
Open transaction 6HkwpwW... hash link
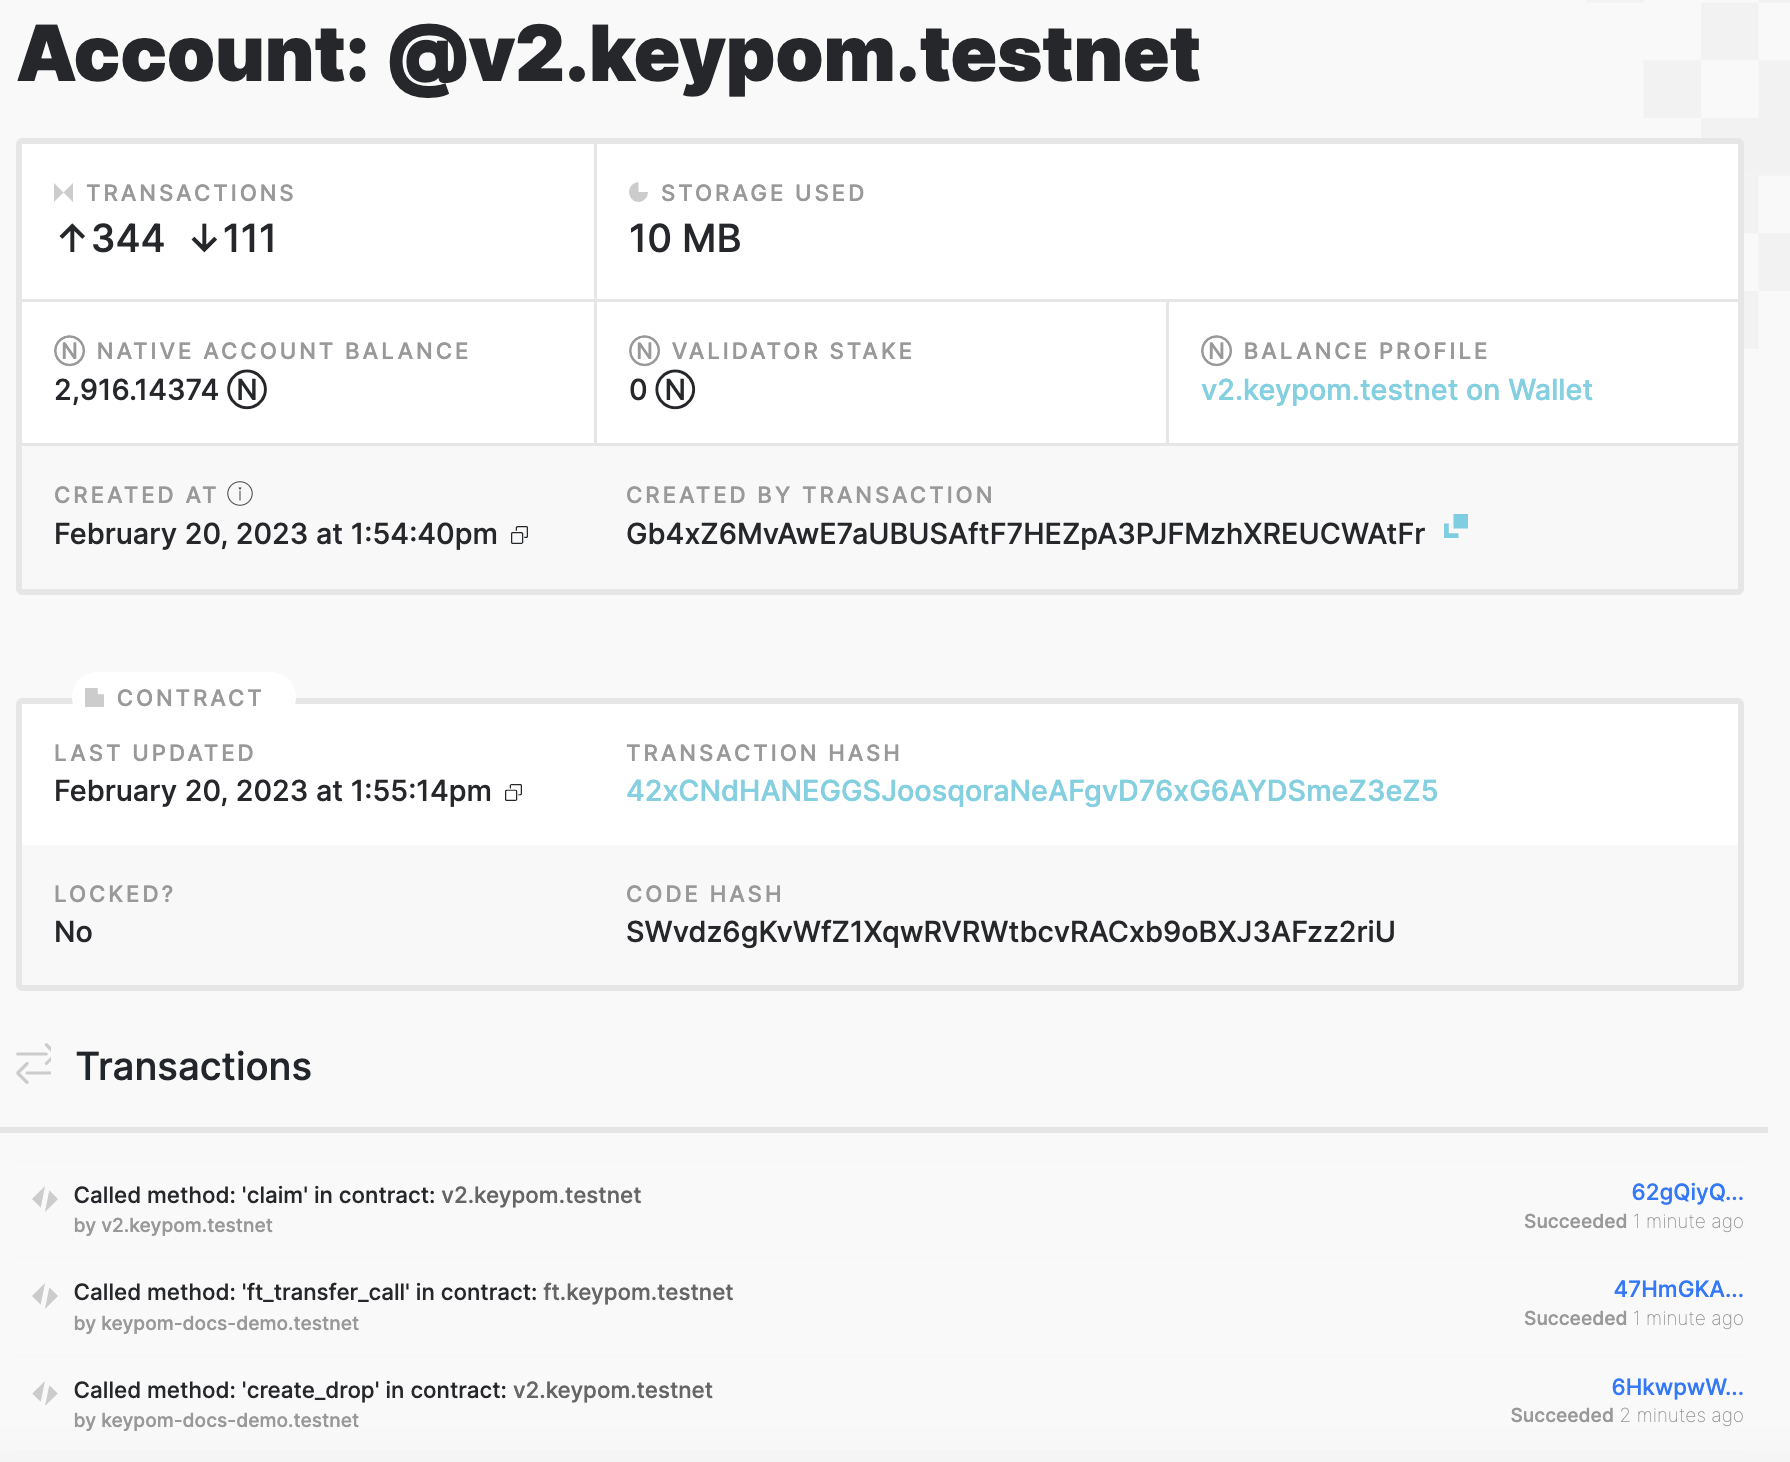(x=1676, y=1387)
